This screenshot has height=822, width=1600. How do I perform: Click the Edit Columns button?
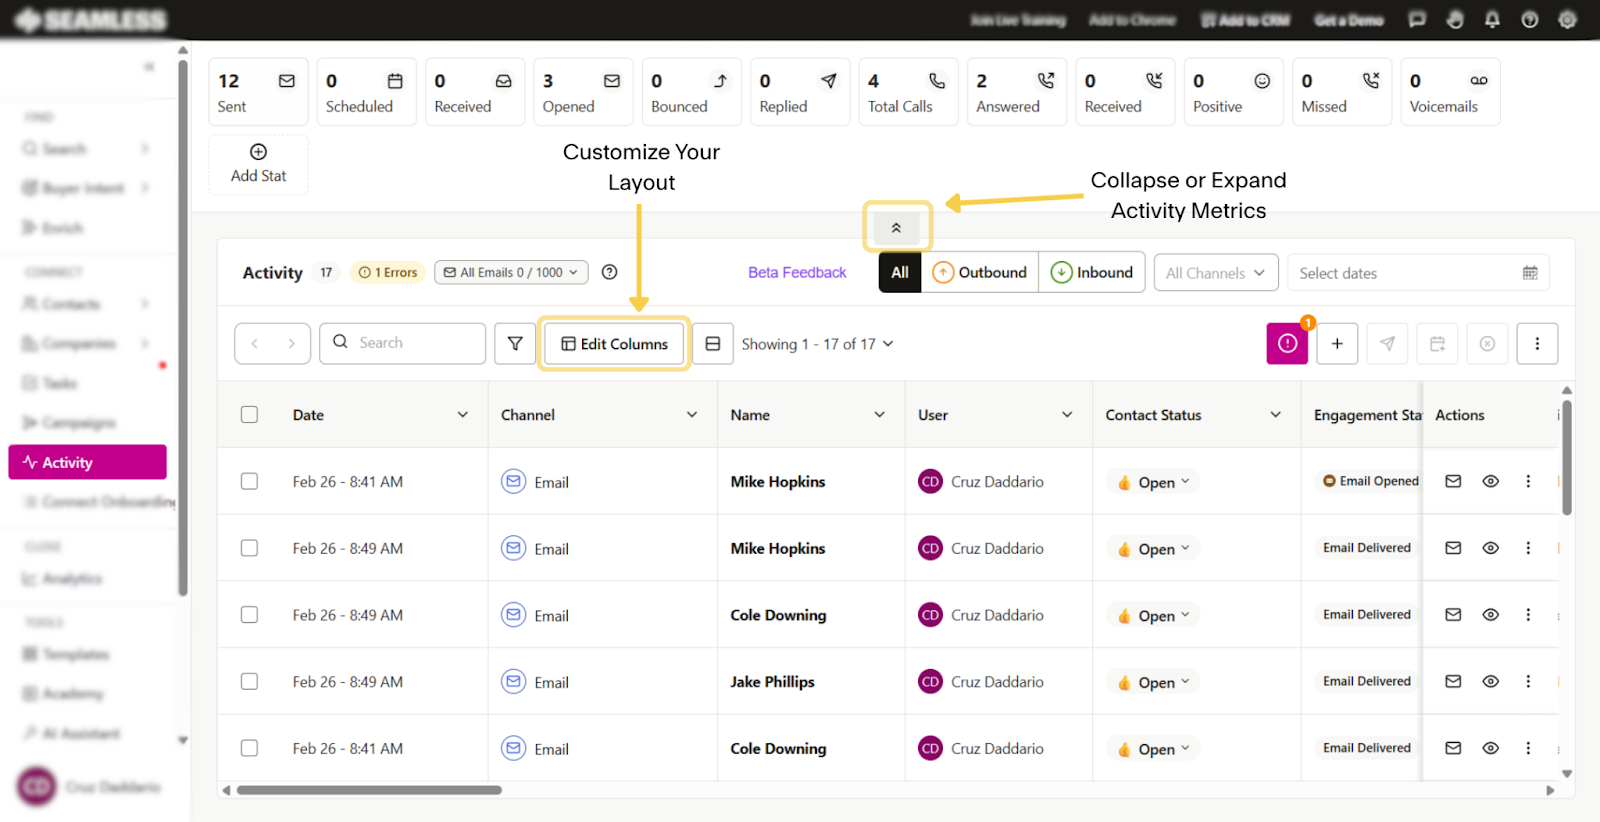614,343
